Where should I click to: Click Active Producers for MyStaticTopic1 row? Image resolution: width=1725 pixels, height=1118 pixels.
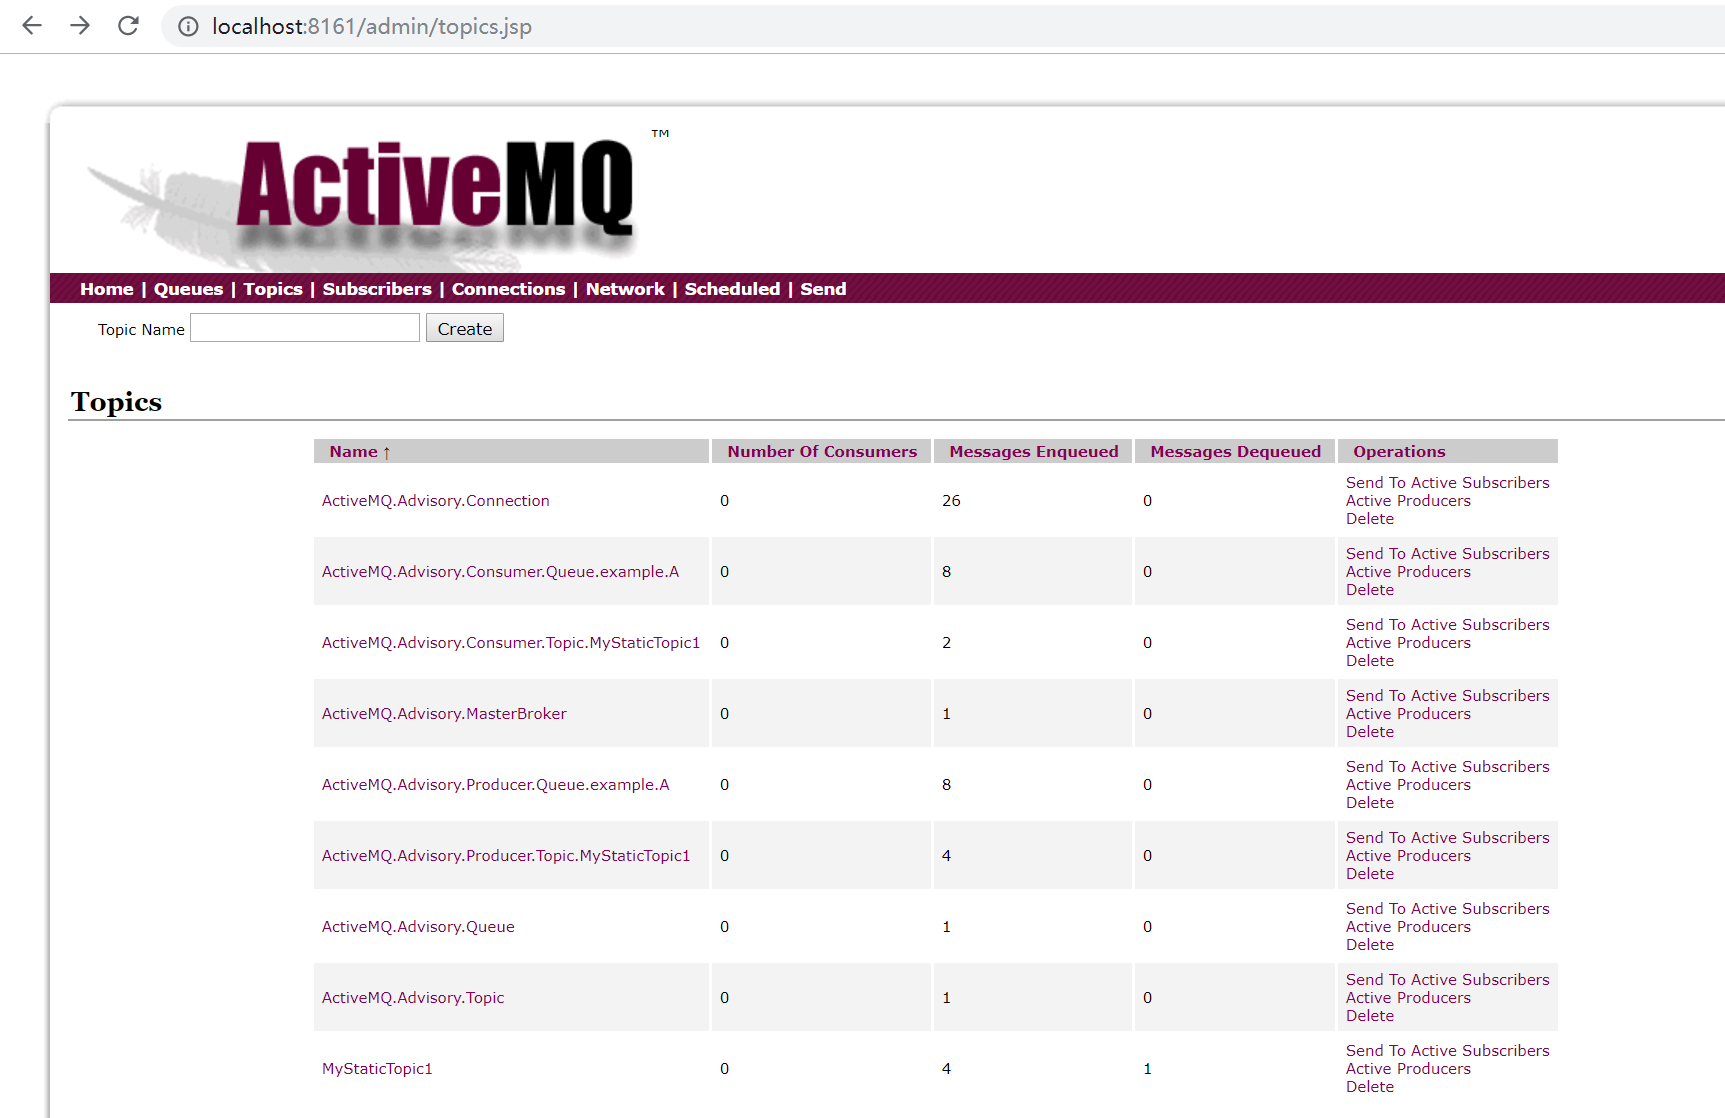point(1408,1069)
